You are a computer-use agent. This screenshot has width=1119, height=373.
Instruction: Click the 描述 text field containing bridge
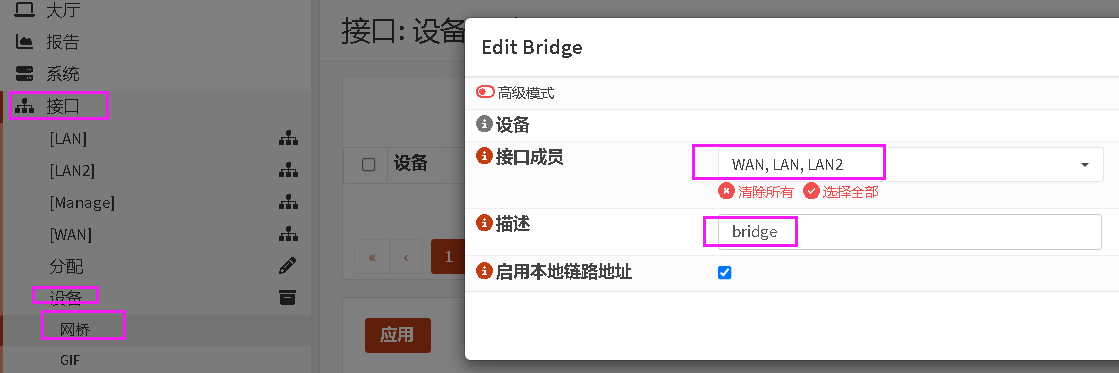(910, 232)
